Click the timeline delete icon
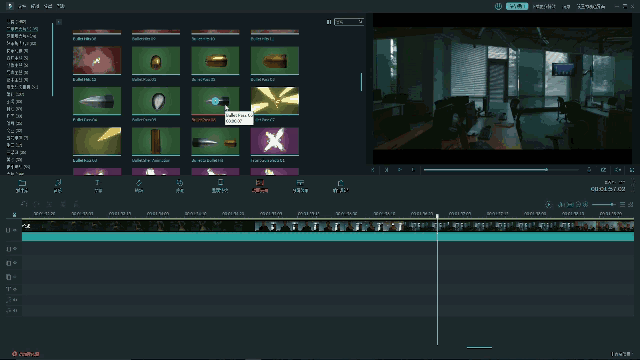Viewport: 640px width, 360px height. click(76, 204)
